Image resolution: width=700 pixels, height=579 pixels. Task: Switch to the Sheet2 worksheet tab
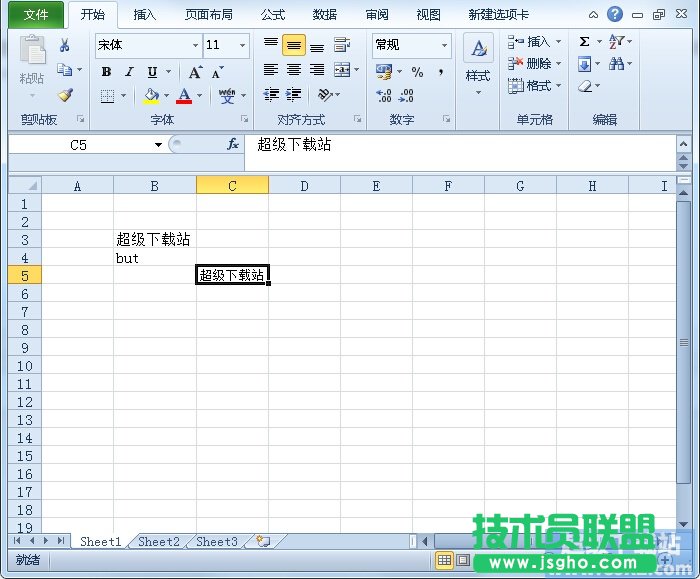158,542
